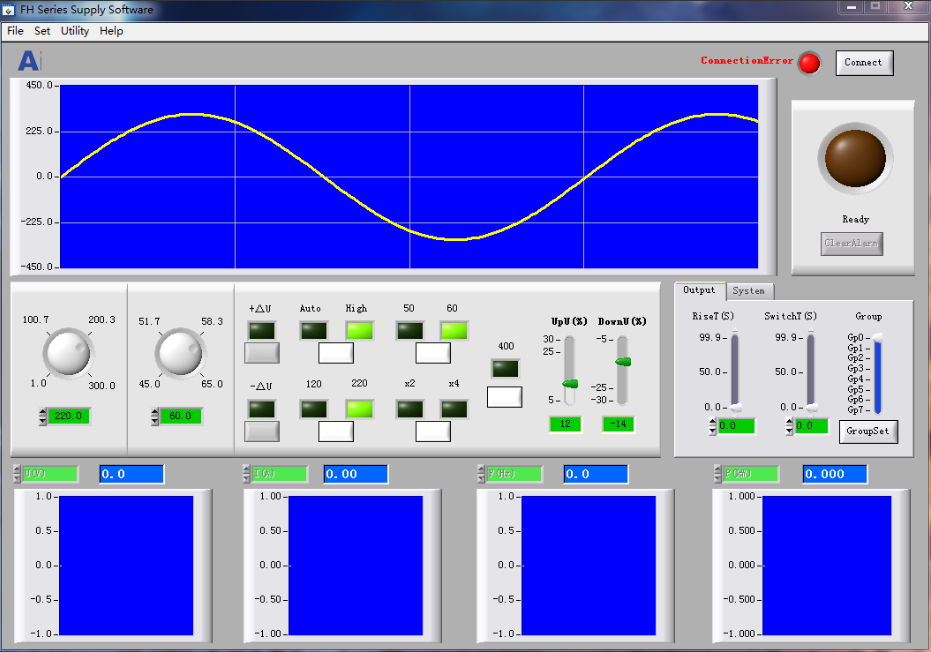Viewport: 931px width, 652px height.
Task: Click the UpU value field showing 12
Action: click(565, 424)
